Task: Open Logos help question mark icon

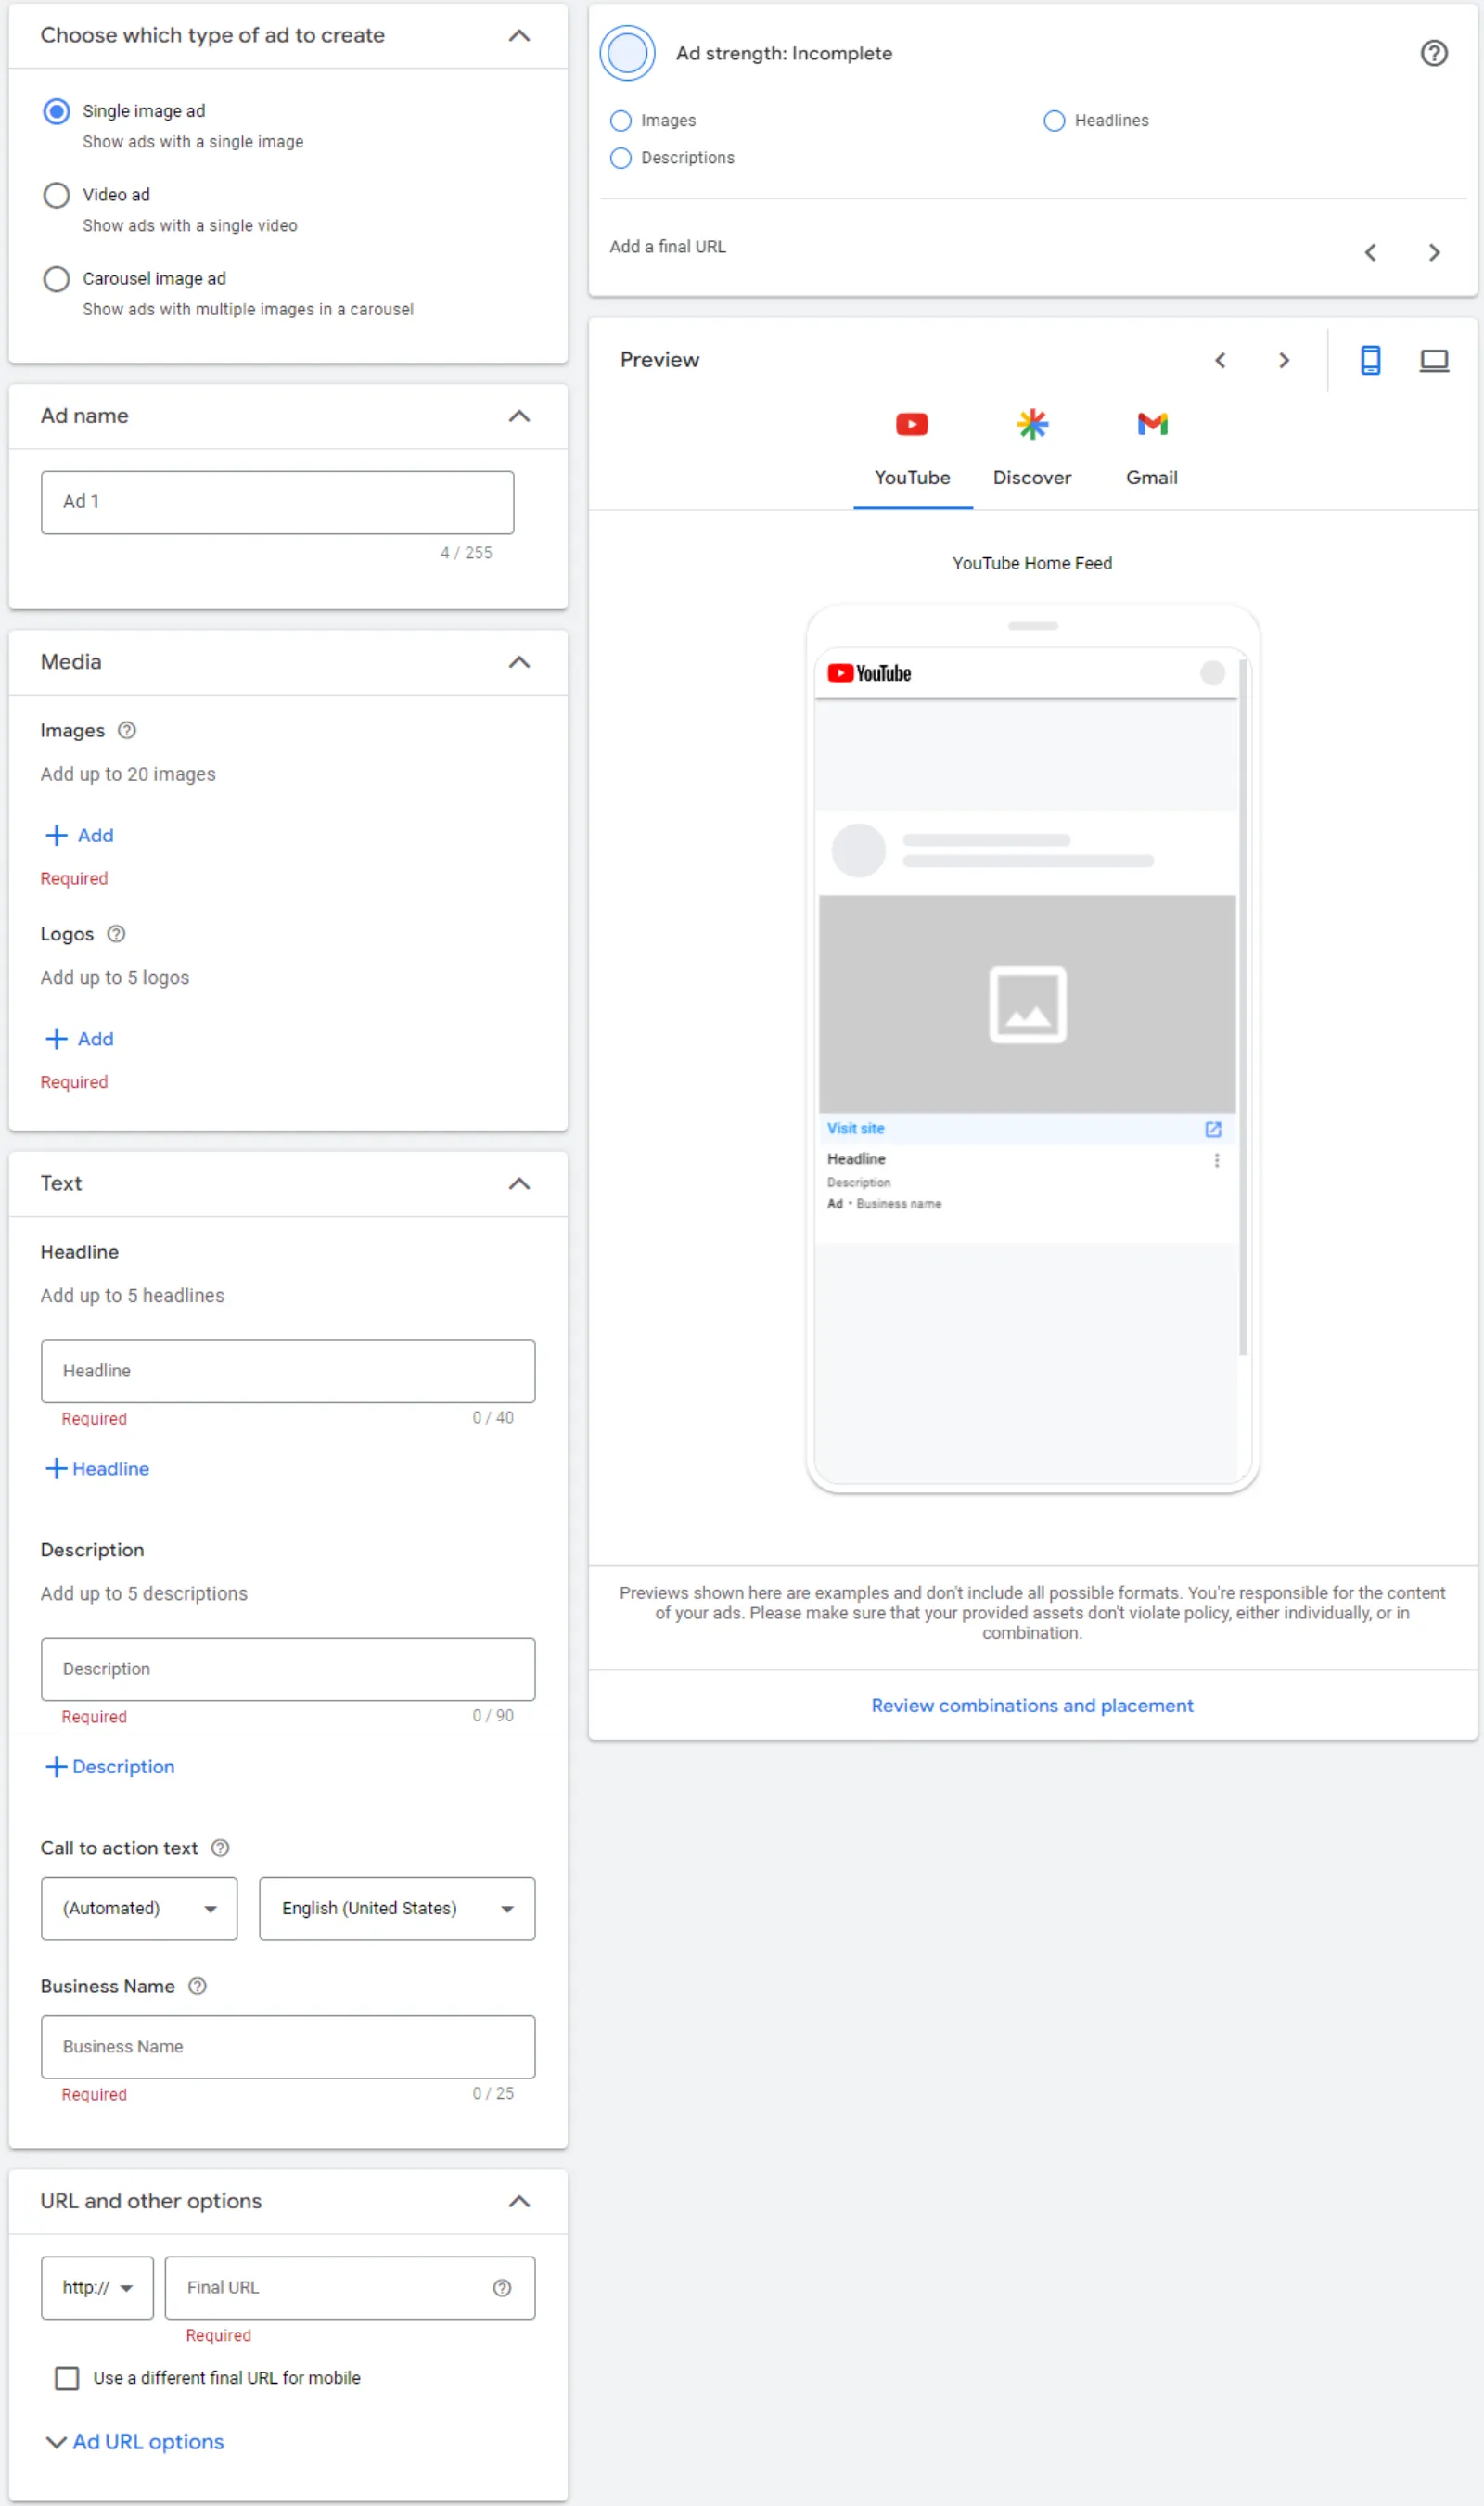Action: click(116, 934)
